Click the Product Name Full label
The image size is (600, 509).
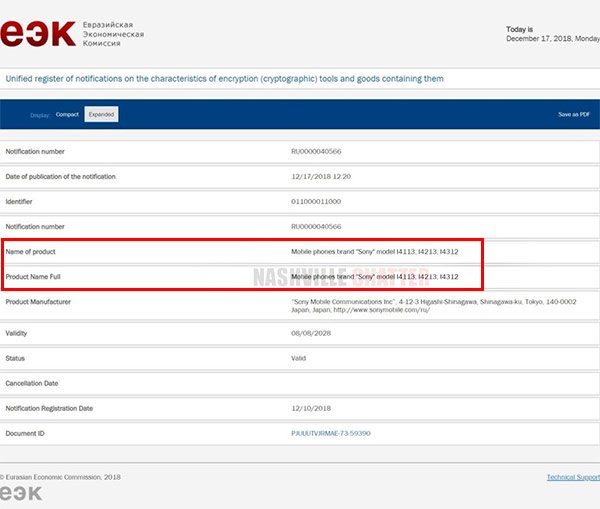click(33, 277)
